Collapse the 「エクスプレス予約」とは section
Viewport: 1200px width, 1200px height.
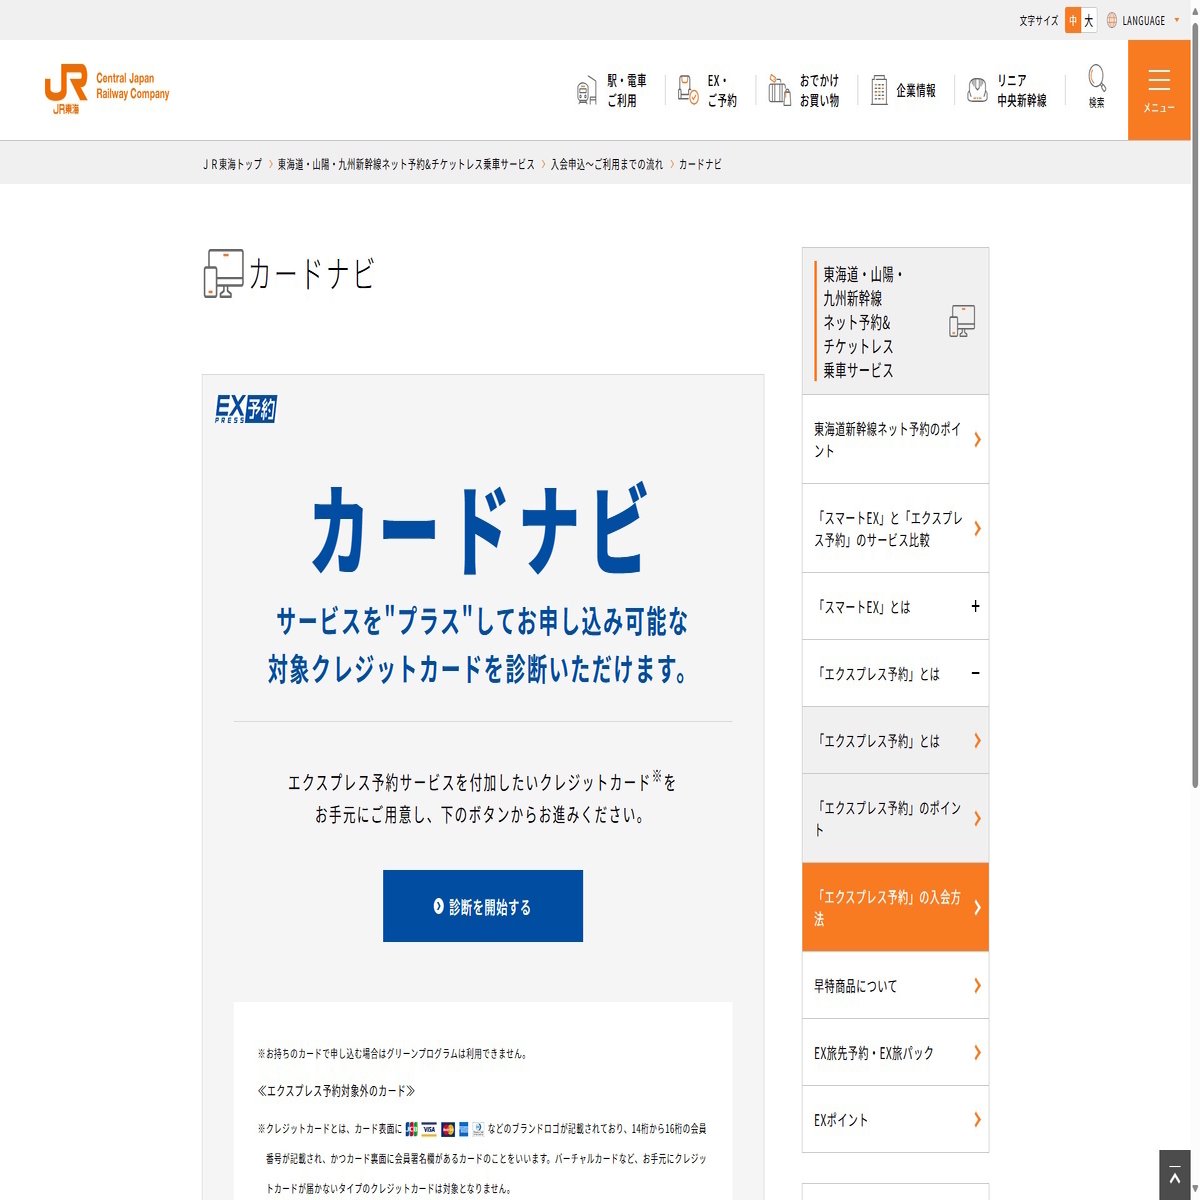(973, 673)
